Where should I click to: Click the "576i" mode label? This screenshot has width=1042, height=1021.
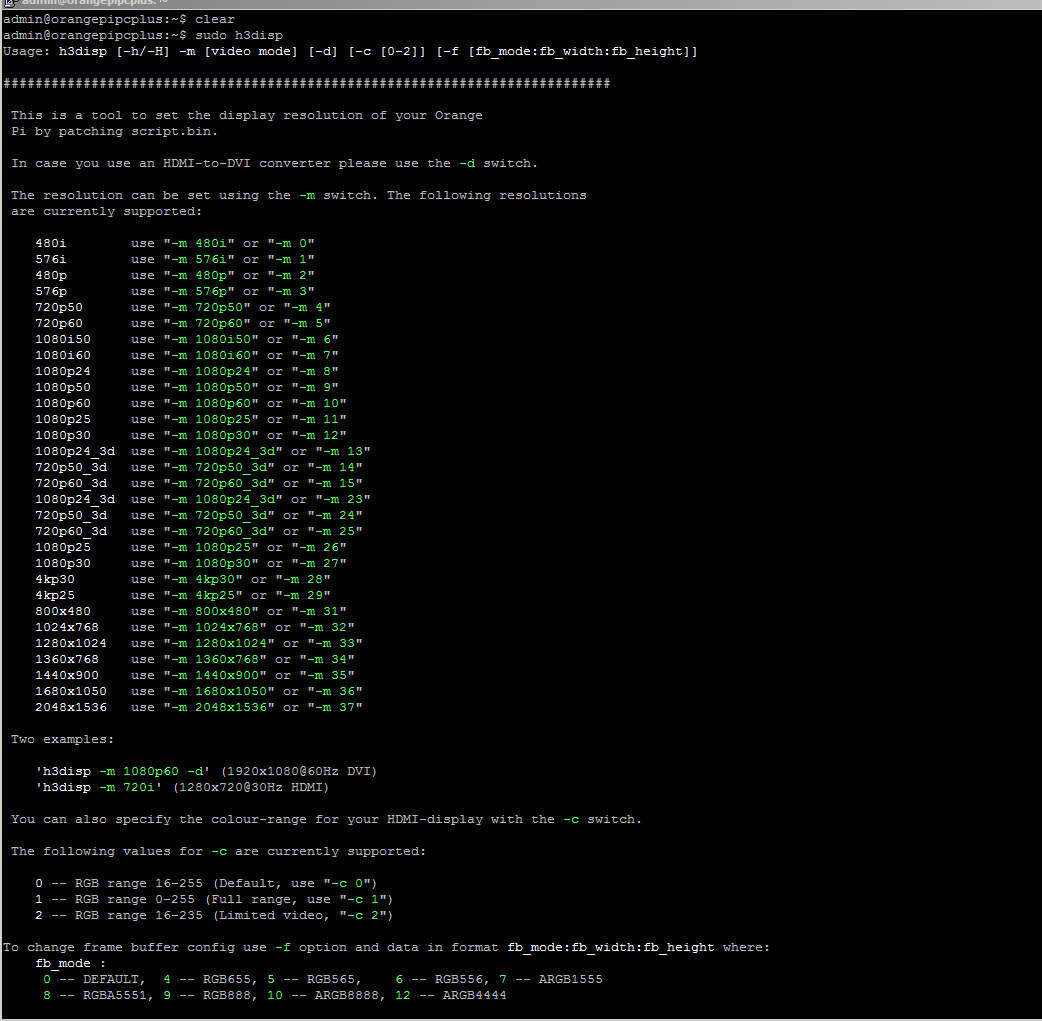(x=51, y=259)
